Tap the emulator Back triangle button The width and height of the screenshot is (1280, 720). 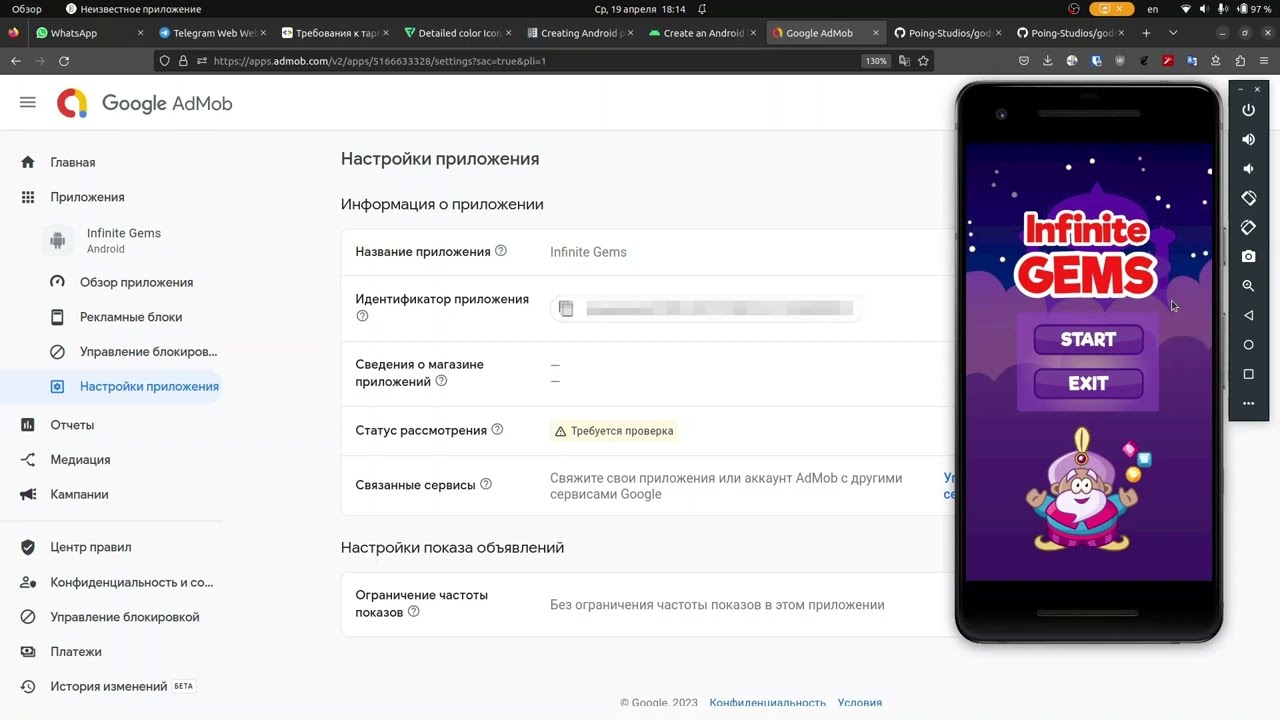(1248, 315)
